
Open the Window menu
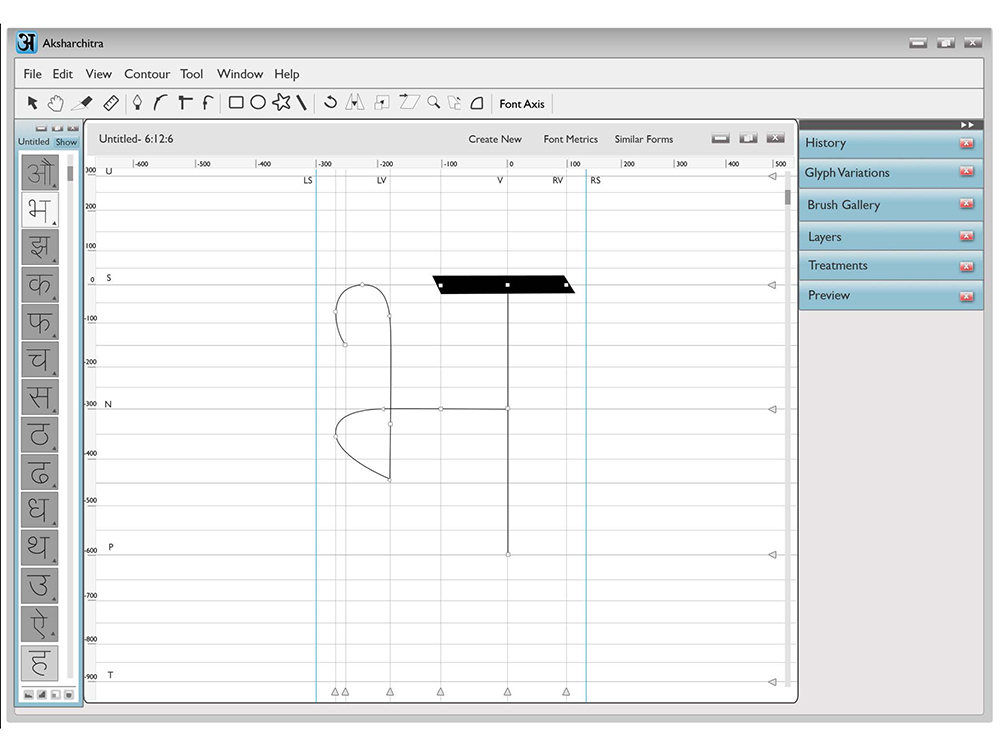240,74
